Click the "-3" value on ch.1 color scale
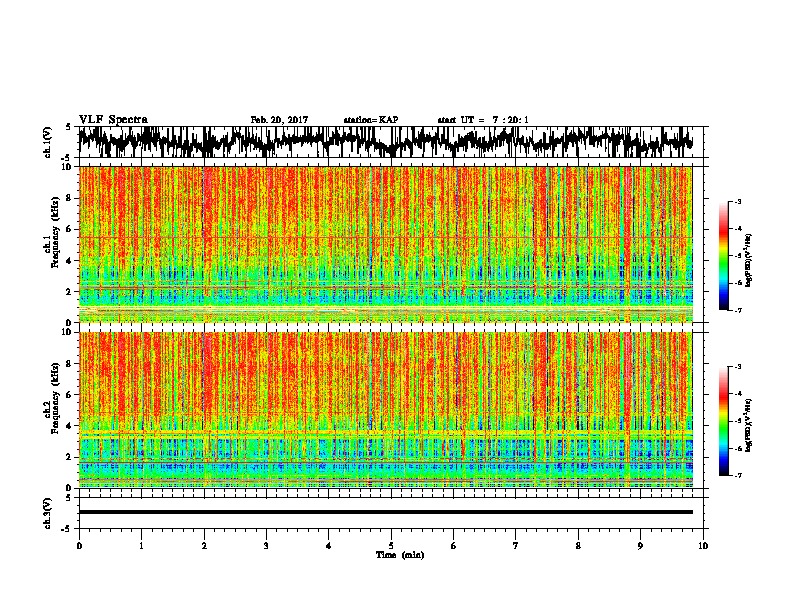Viewport: 792px width, 612px height. point(737,201)
